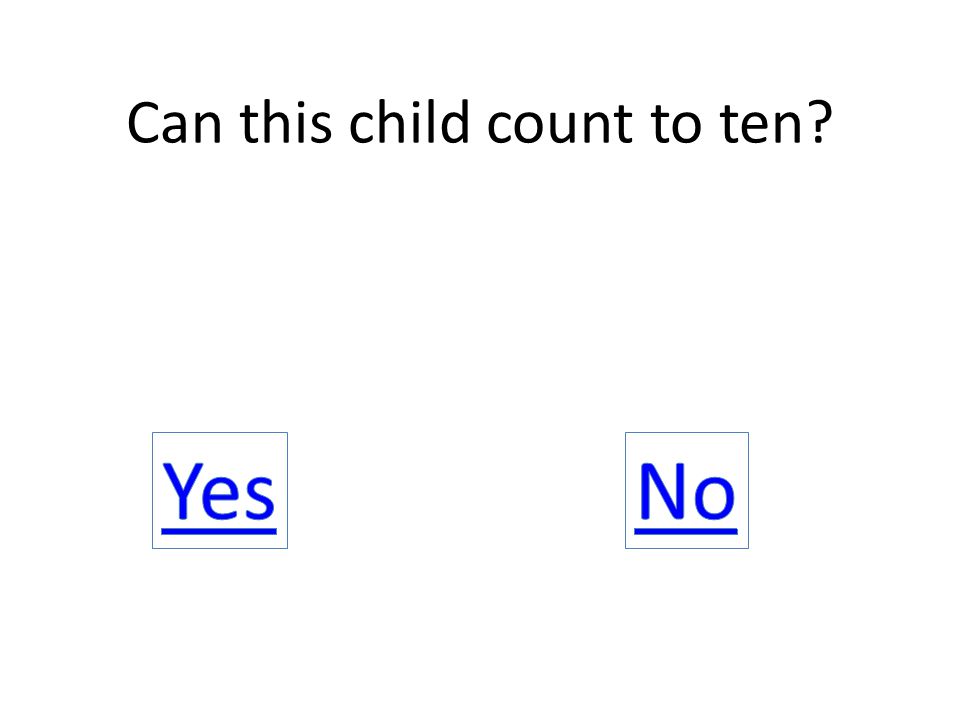Click the word 'child' in the question
Image resolution: width=960 pixels, height=720 pixels.
409,122
